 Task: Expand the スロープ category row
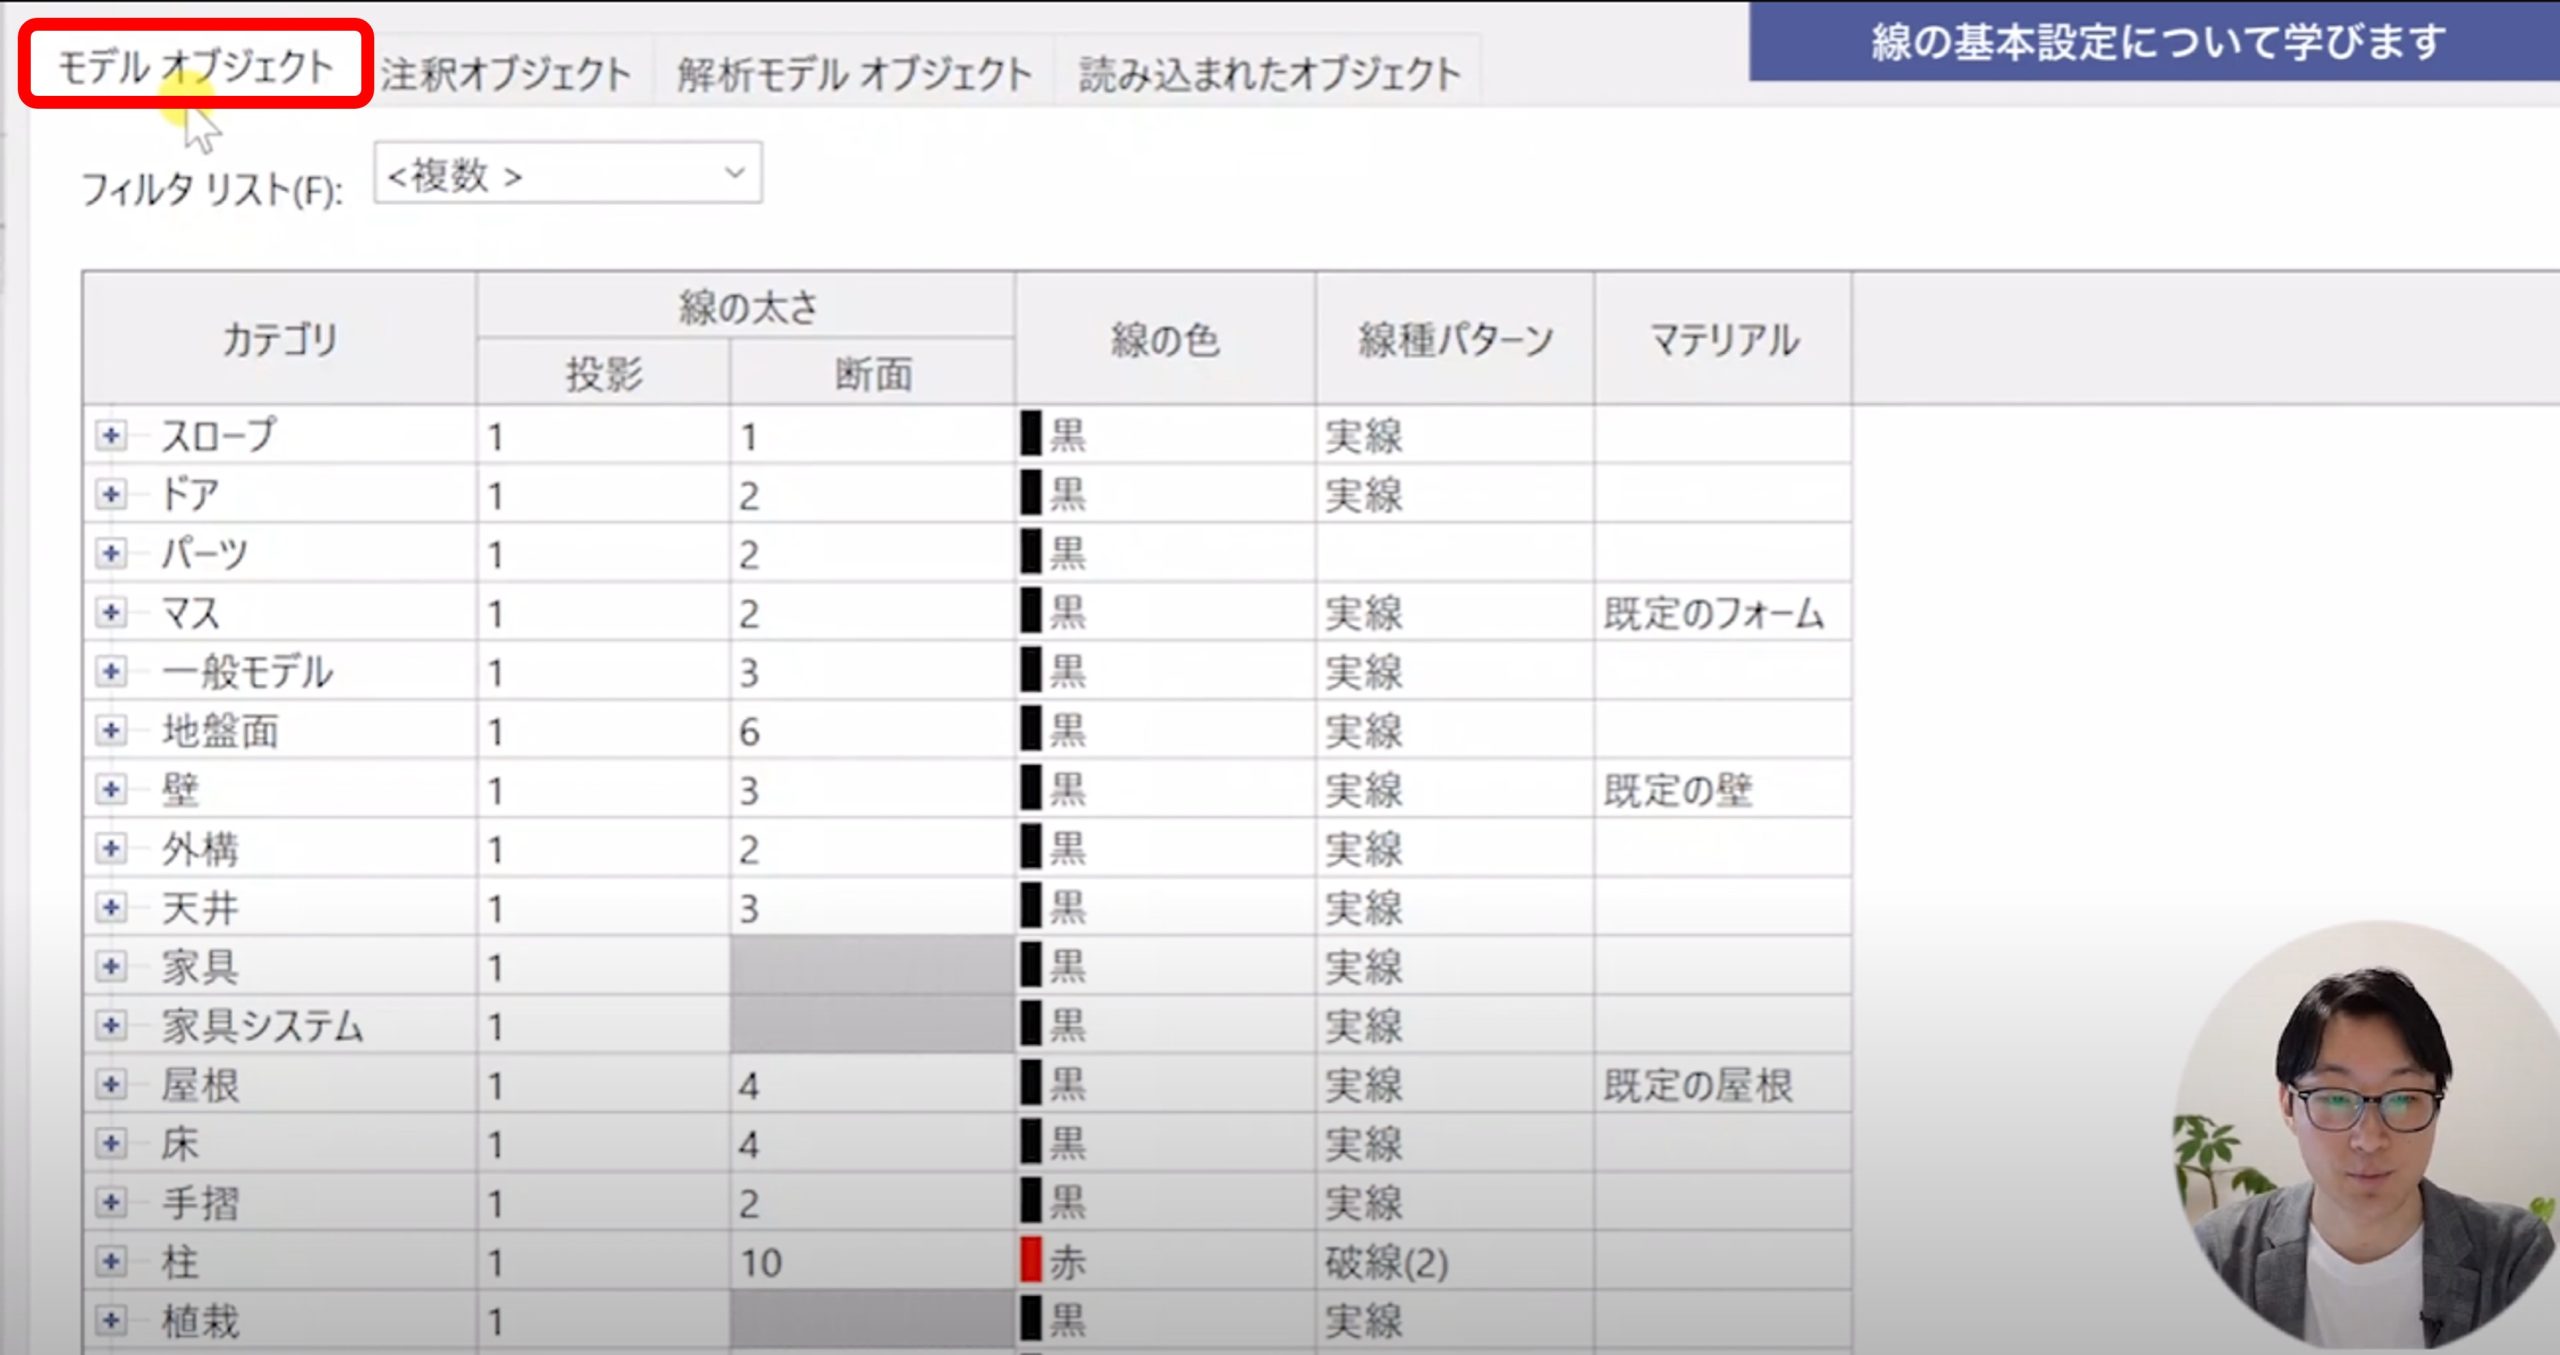pyautogui.click(x=111, y=435)
